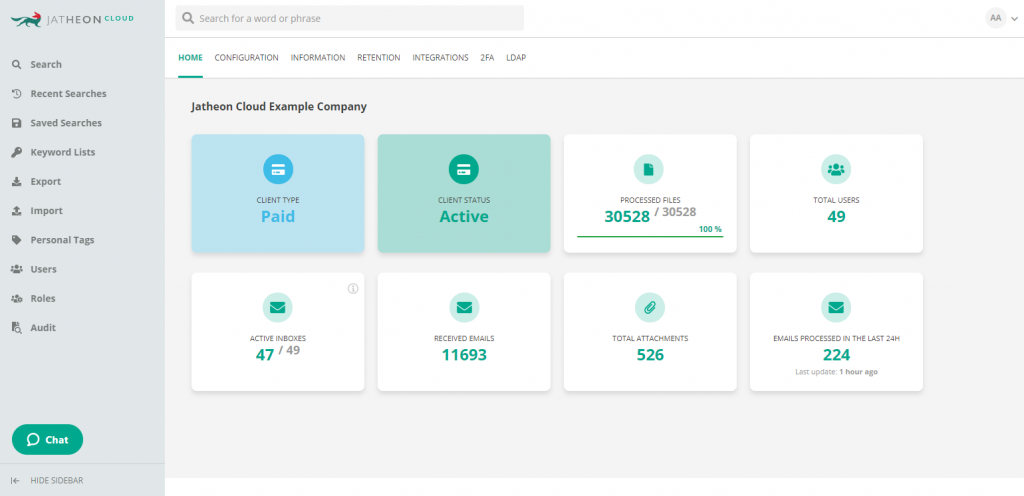Screen dimensions: 1024x496
Task: Open Saved Searches in the sidebar
Action: [66, 123]
